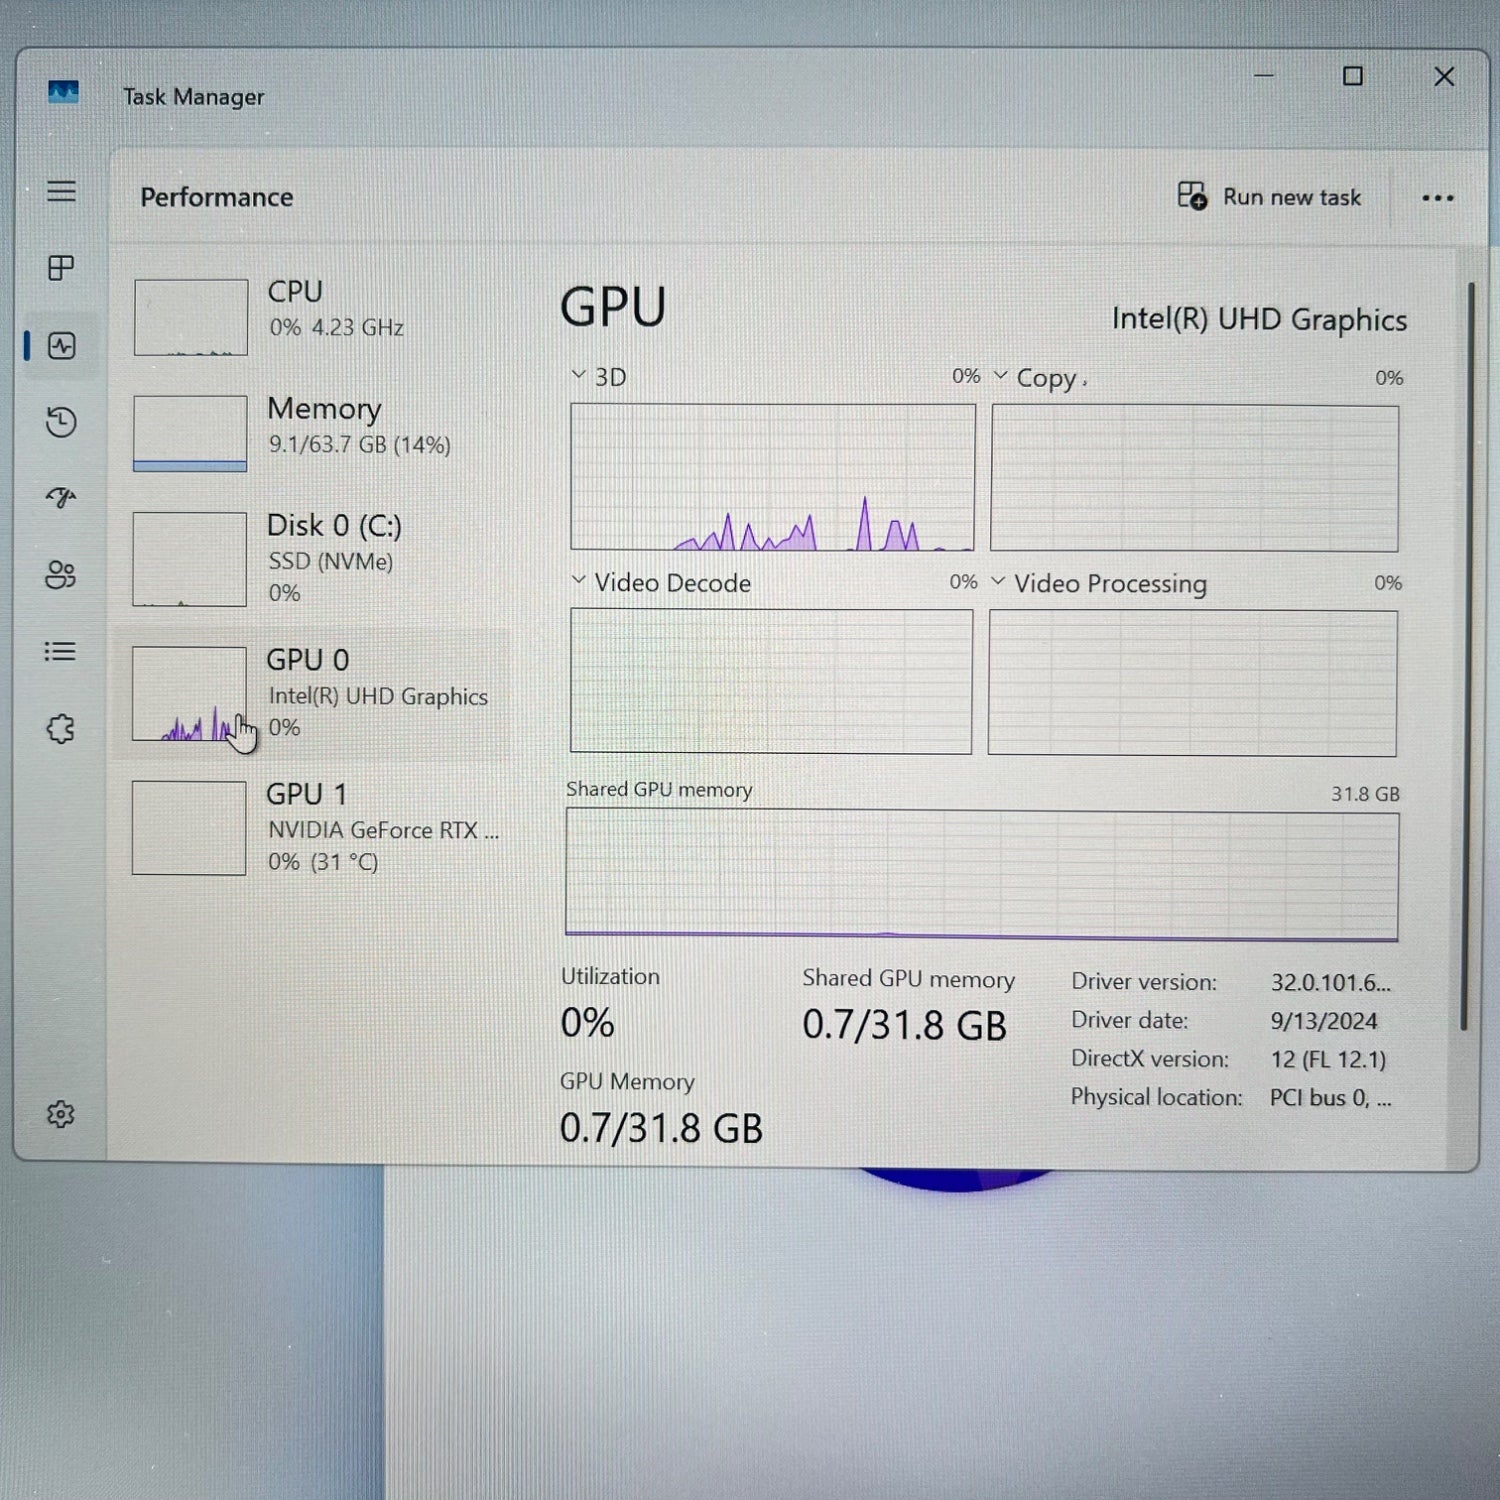Image resolution: width=1500 pixels, height=1500 pixels.
Task: Click the GPU panel vertical scrollbar
Action: (1468, 656)
